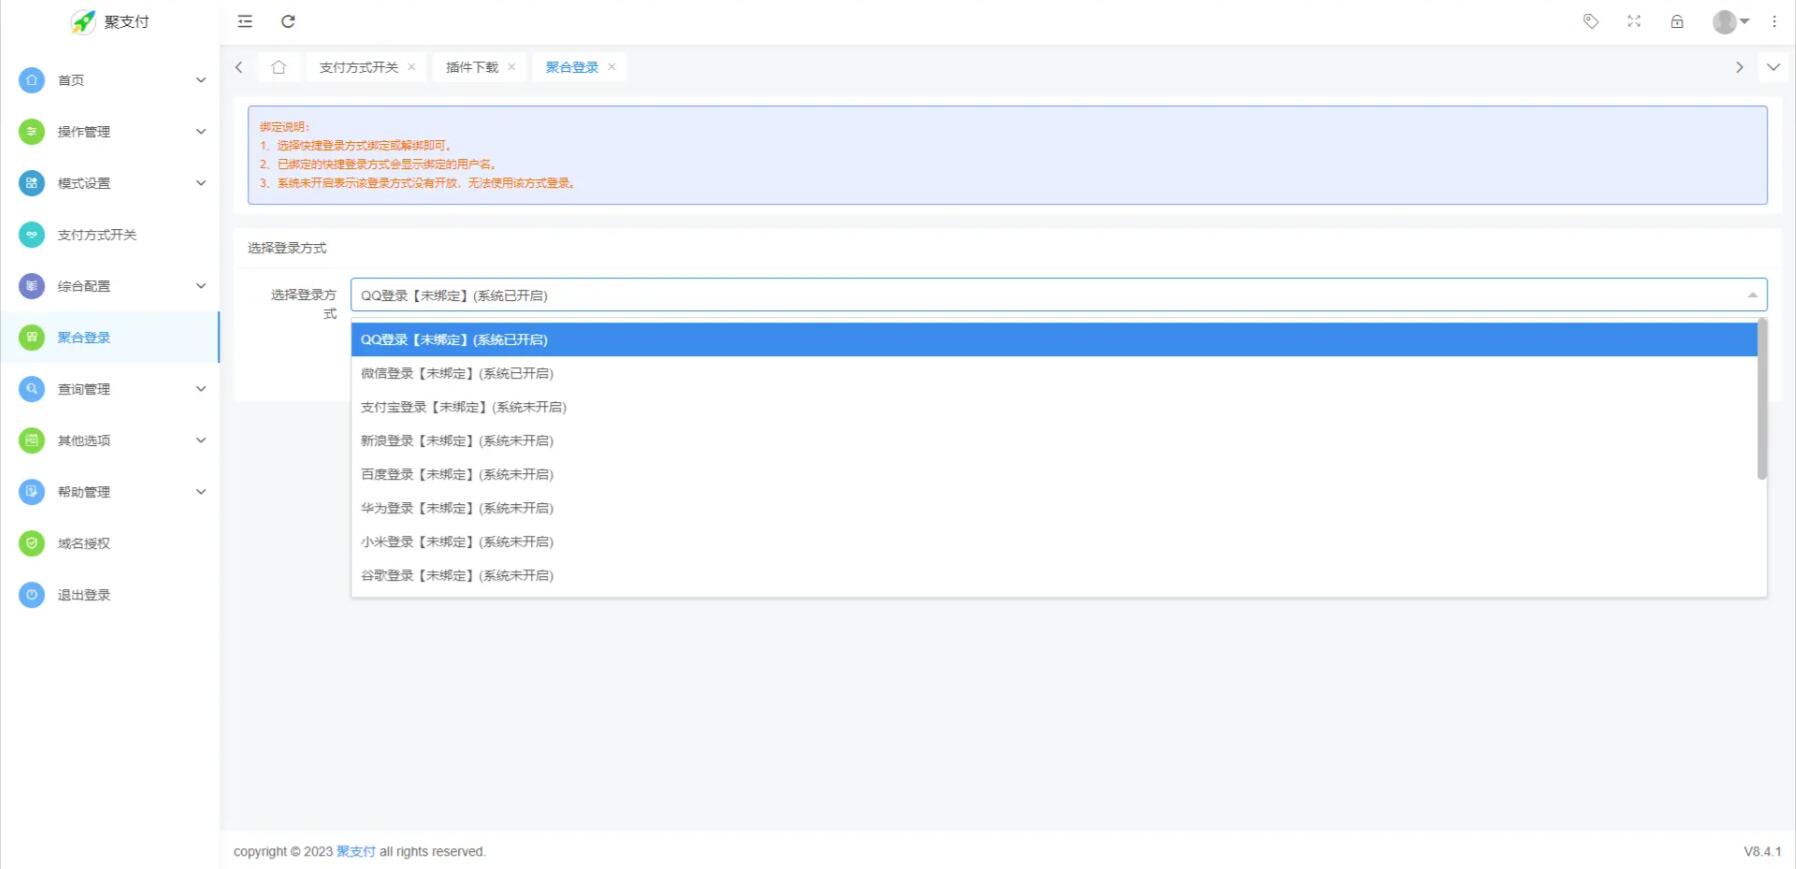Close the 插件下载 tab

coord(511,67)
